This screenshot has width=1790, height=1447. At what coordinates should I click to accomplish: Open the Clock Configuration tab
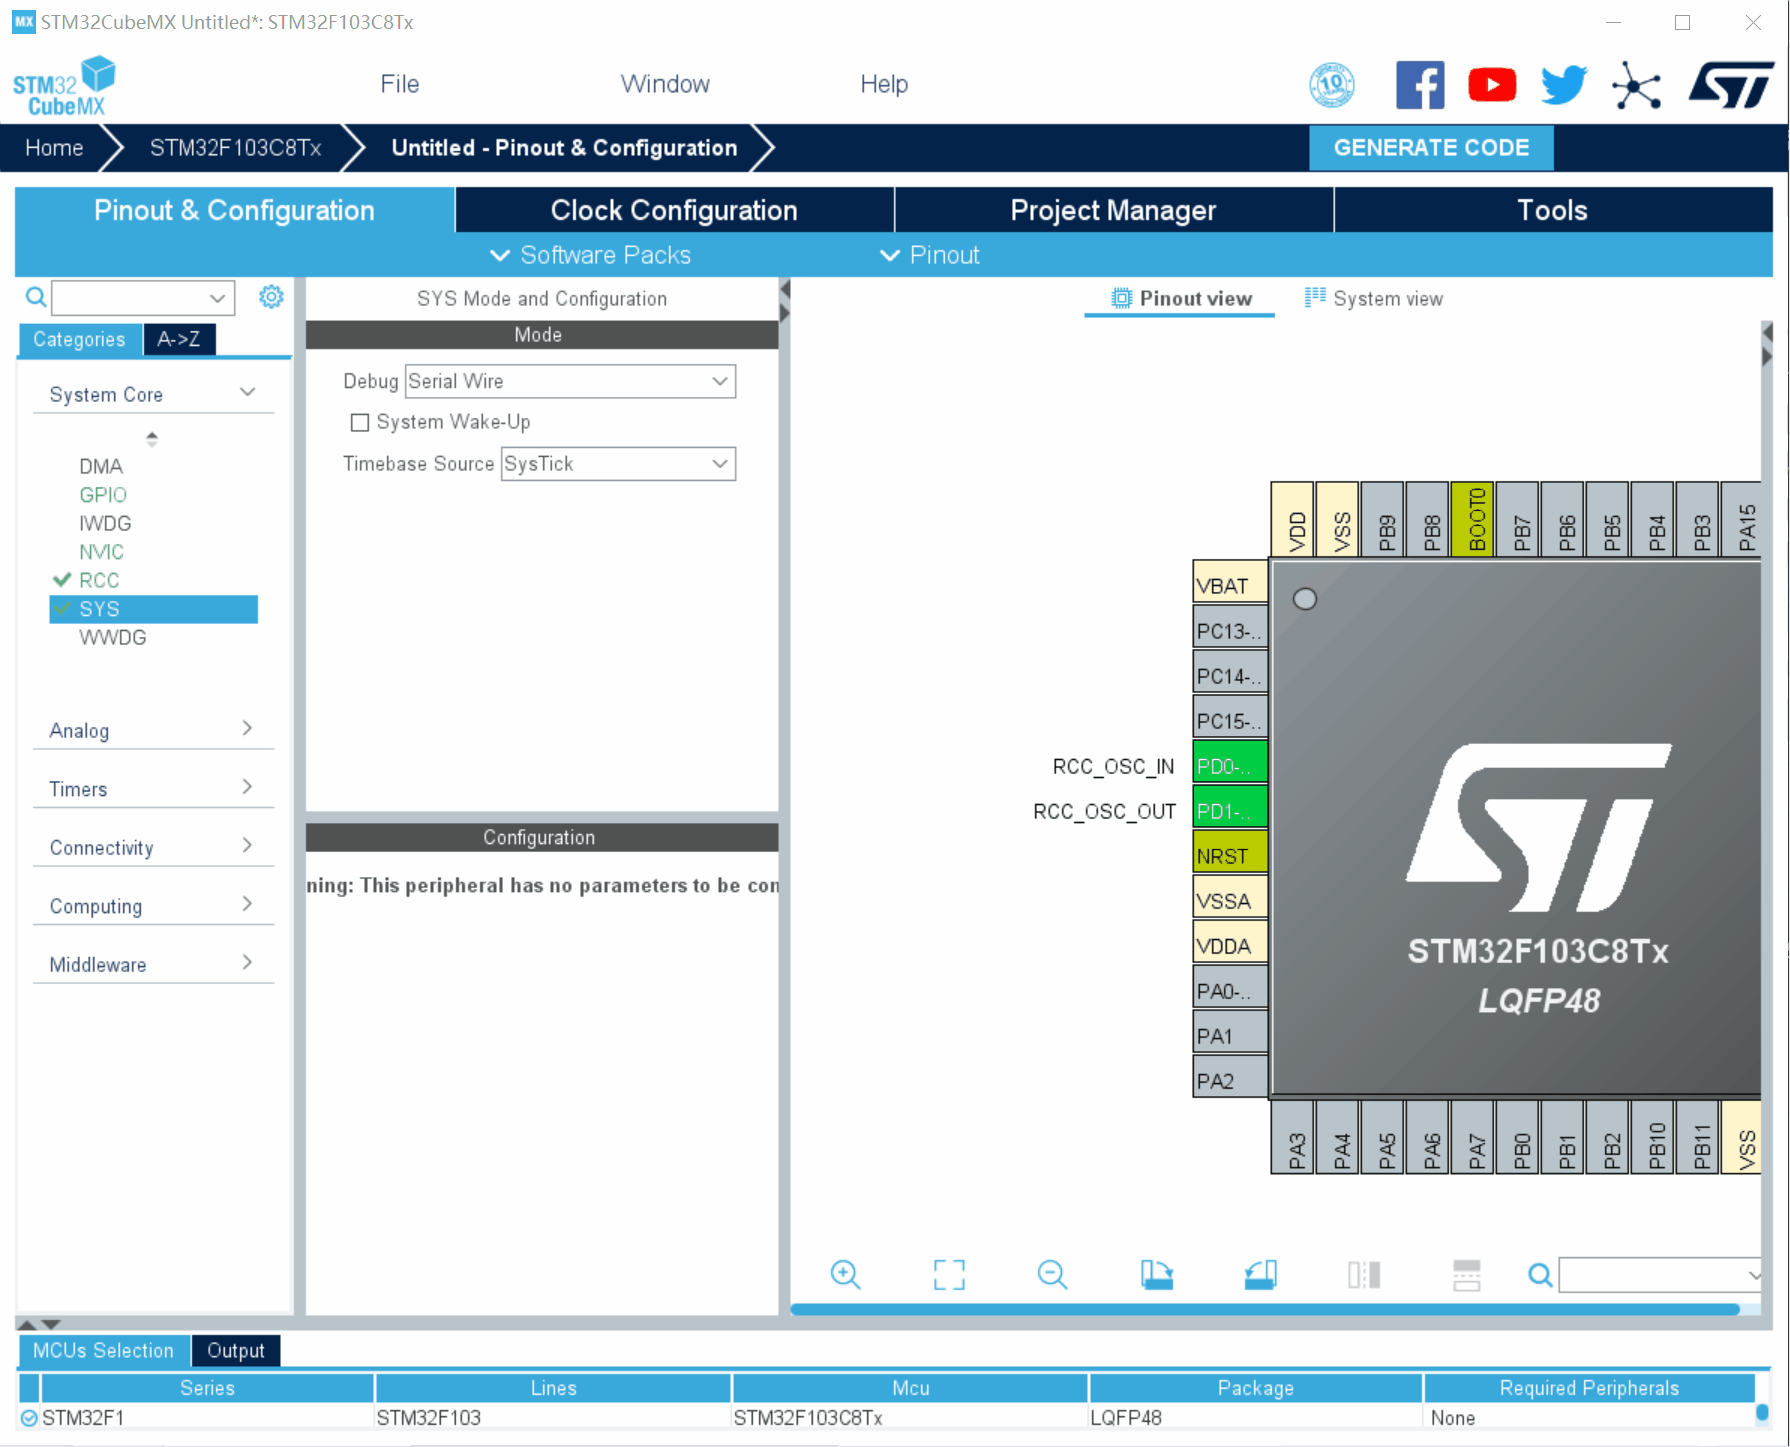(x=674, y=210)
